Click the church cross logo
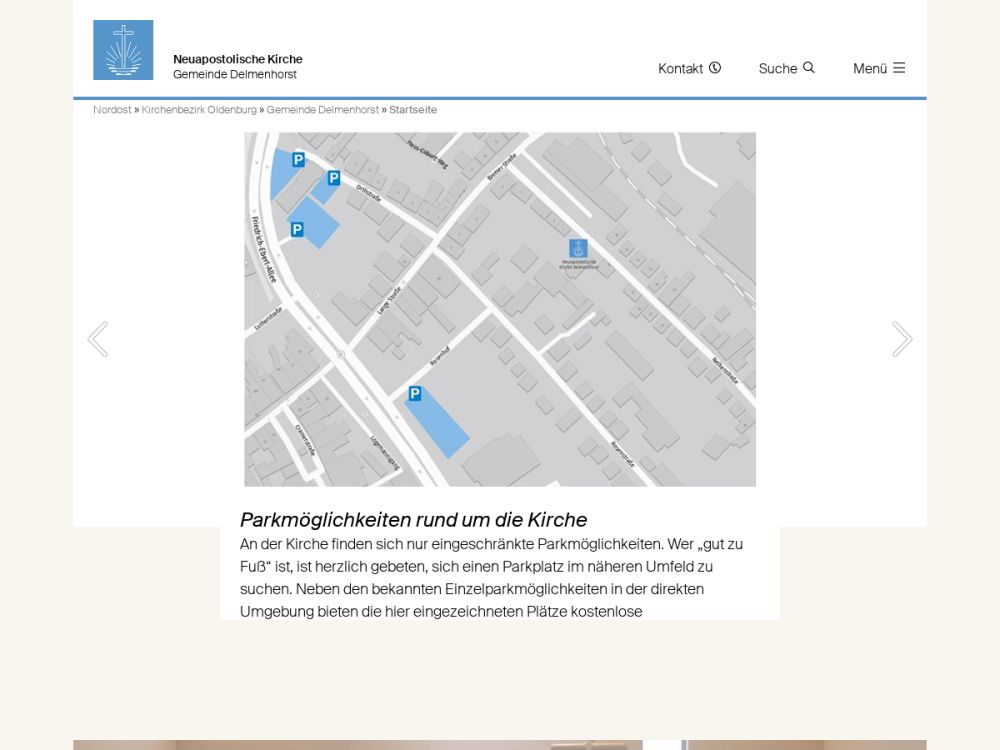Viewport: 1000px width, 750px height. point(123,50)
